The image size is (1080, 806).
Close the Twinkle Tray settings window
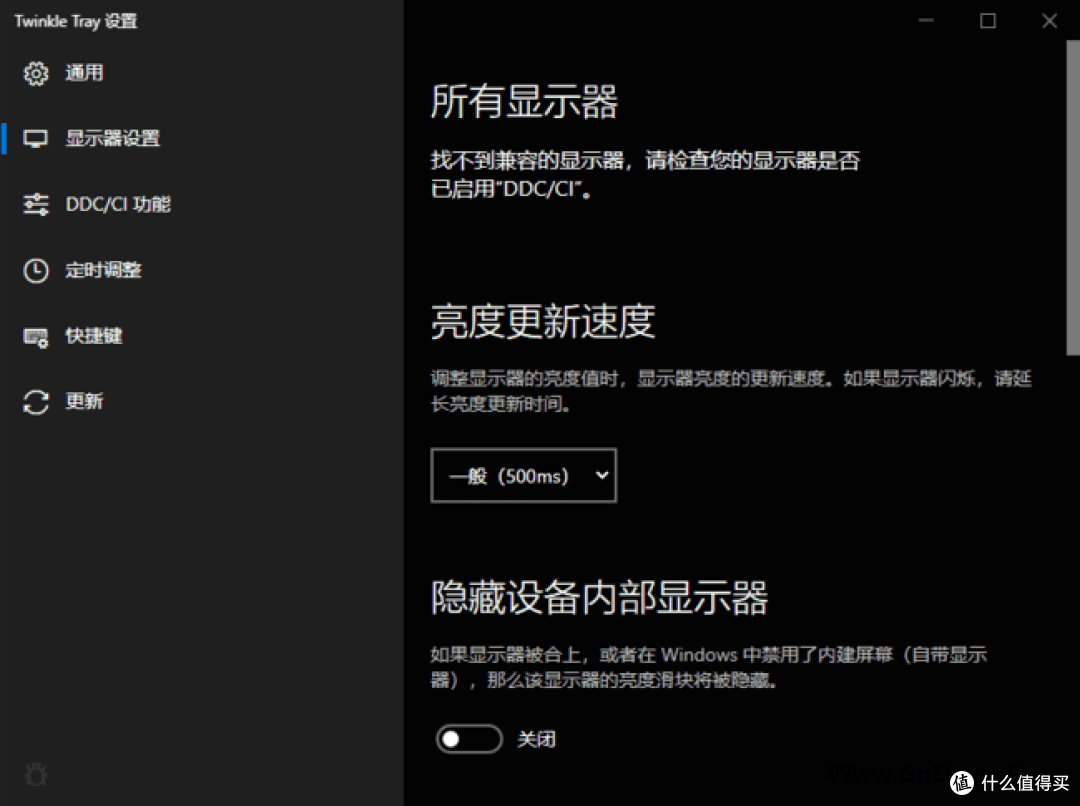click(1049, 21)
